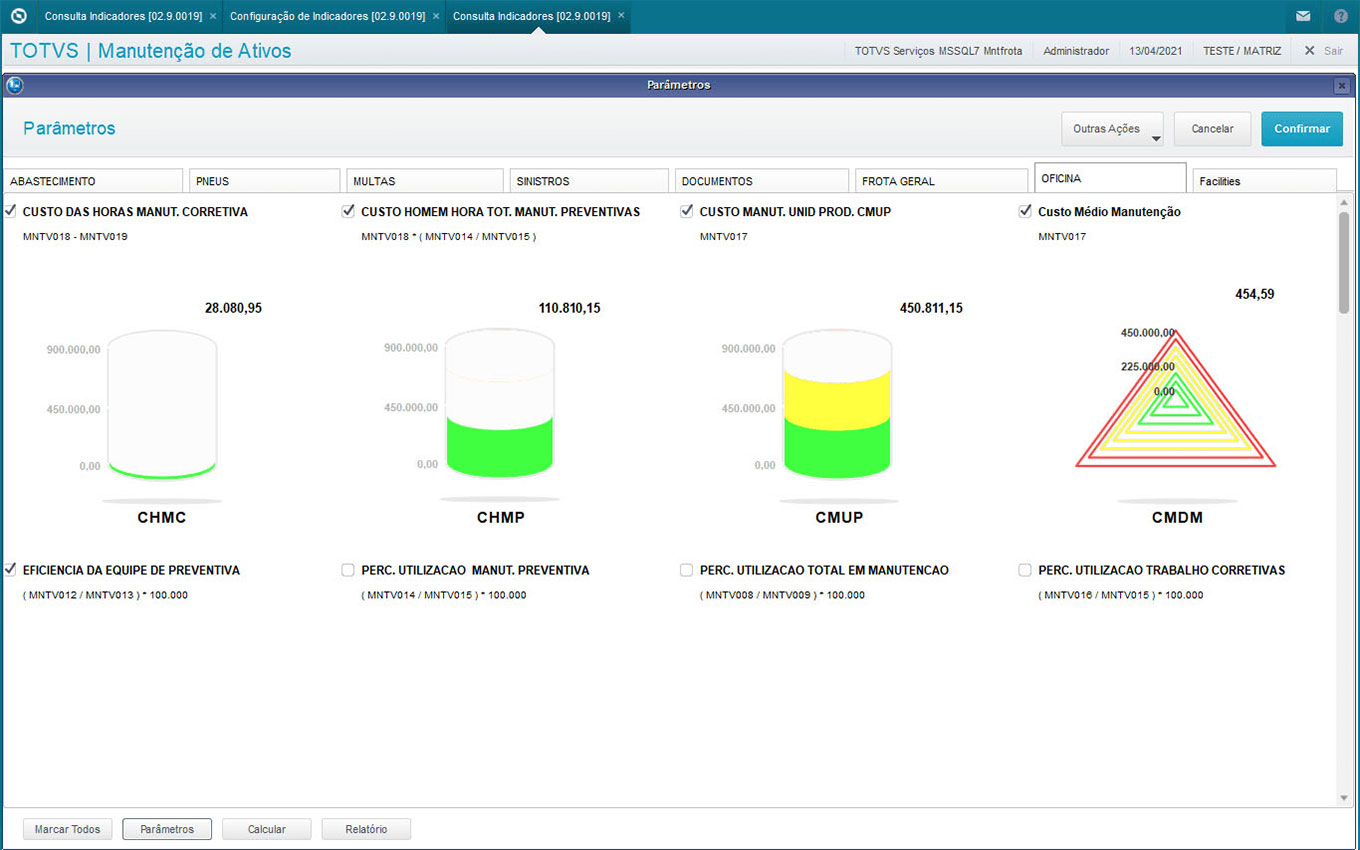Enable PERC. UTILIZACAO MANUT. PREVENTIVA checkbox
Screen dimensions: 1360x850
[x=348, y=570]
